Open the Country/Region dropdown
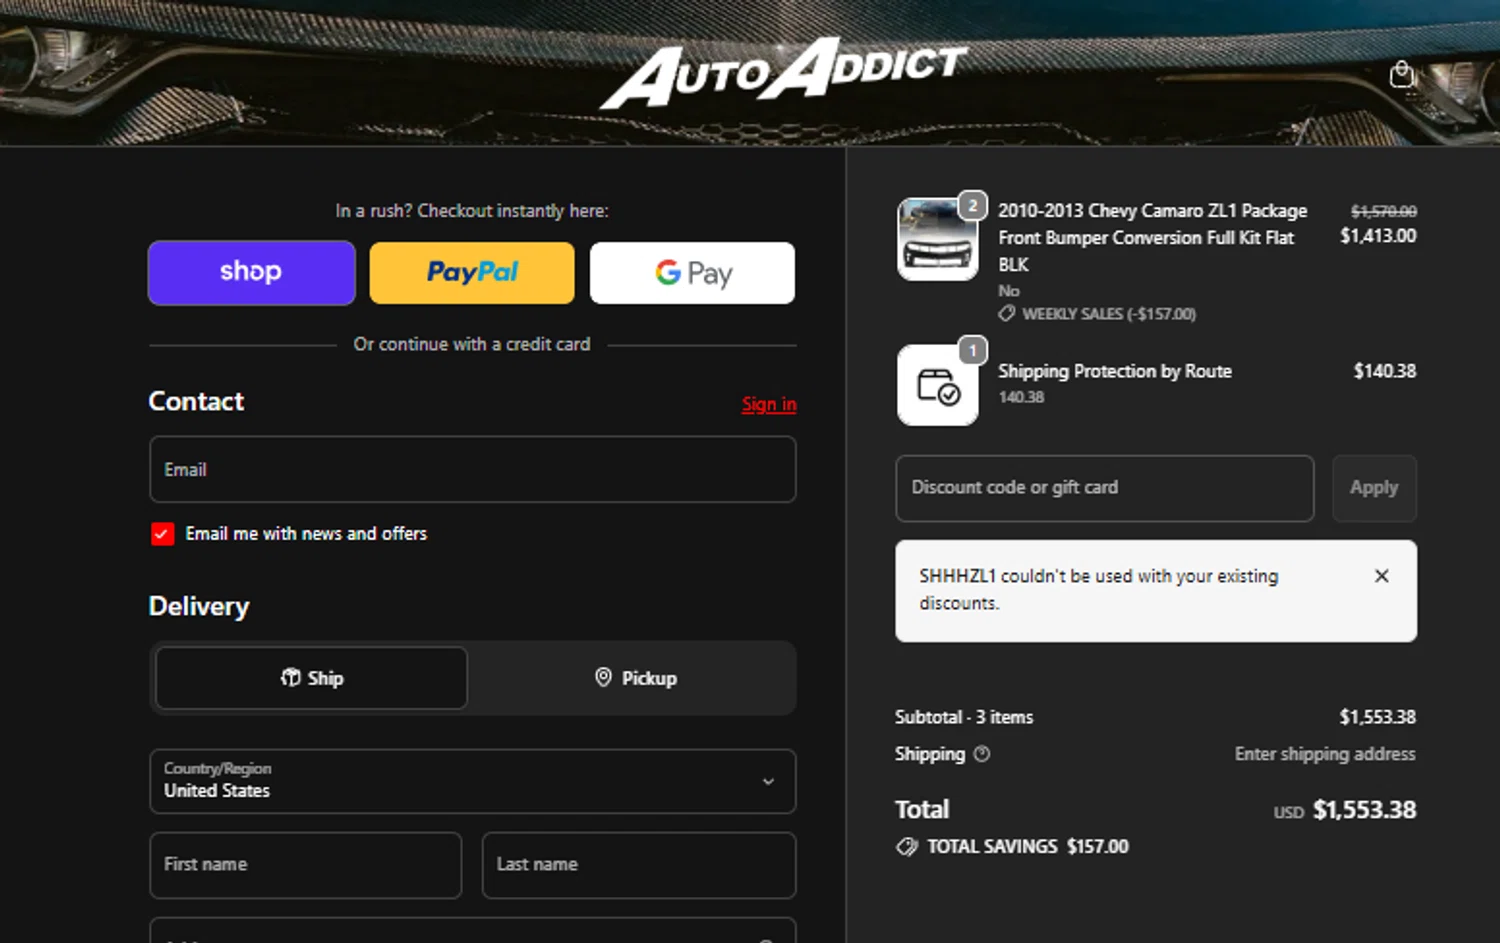The width and height of the screenshot is (1500, 943). (472, 781)
